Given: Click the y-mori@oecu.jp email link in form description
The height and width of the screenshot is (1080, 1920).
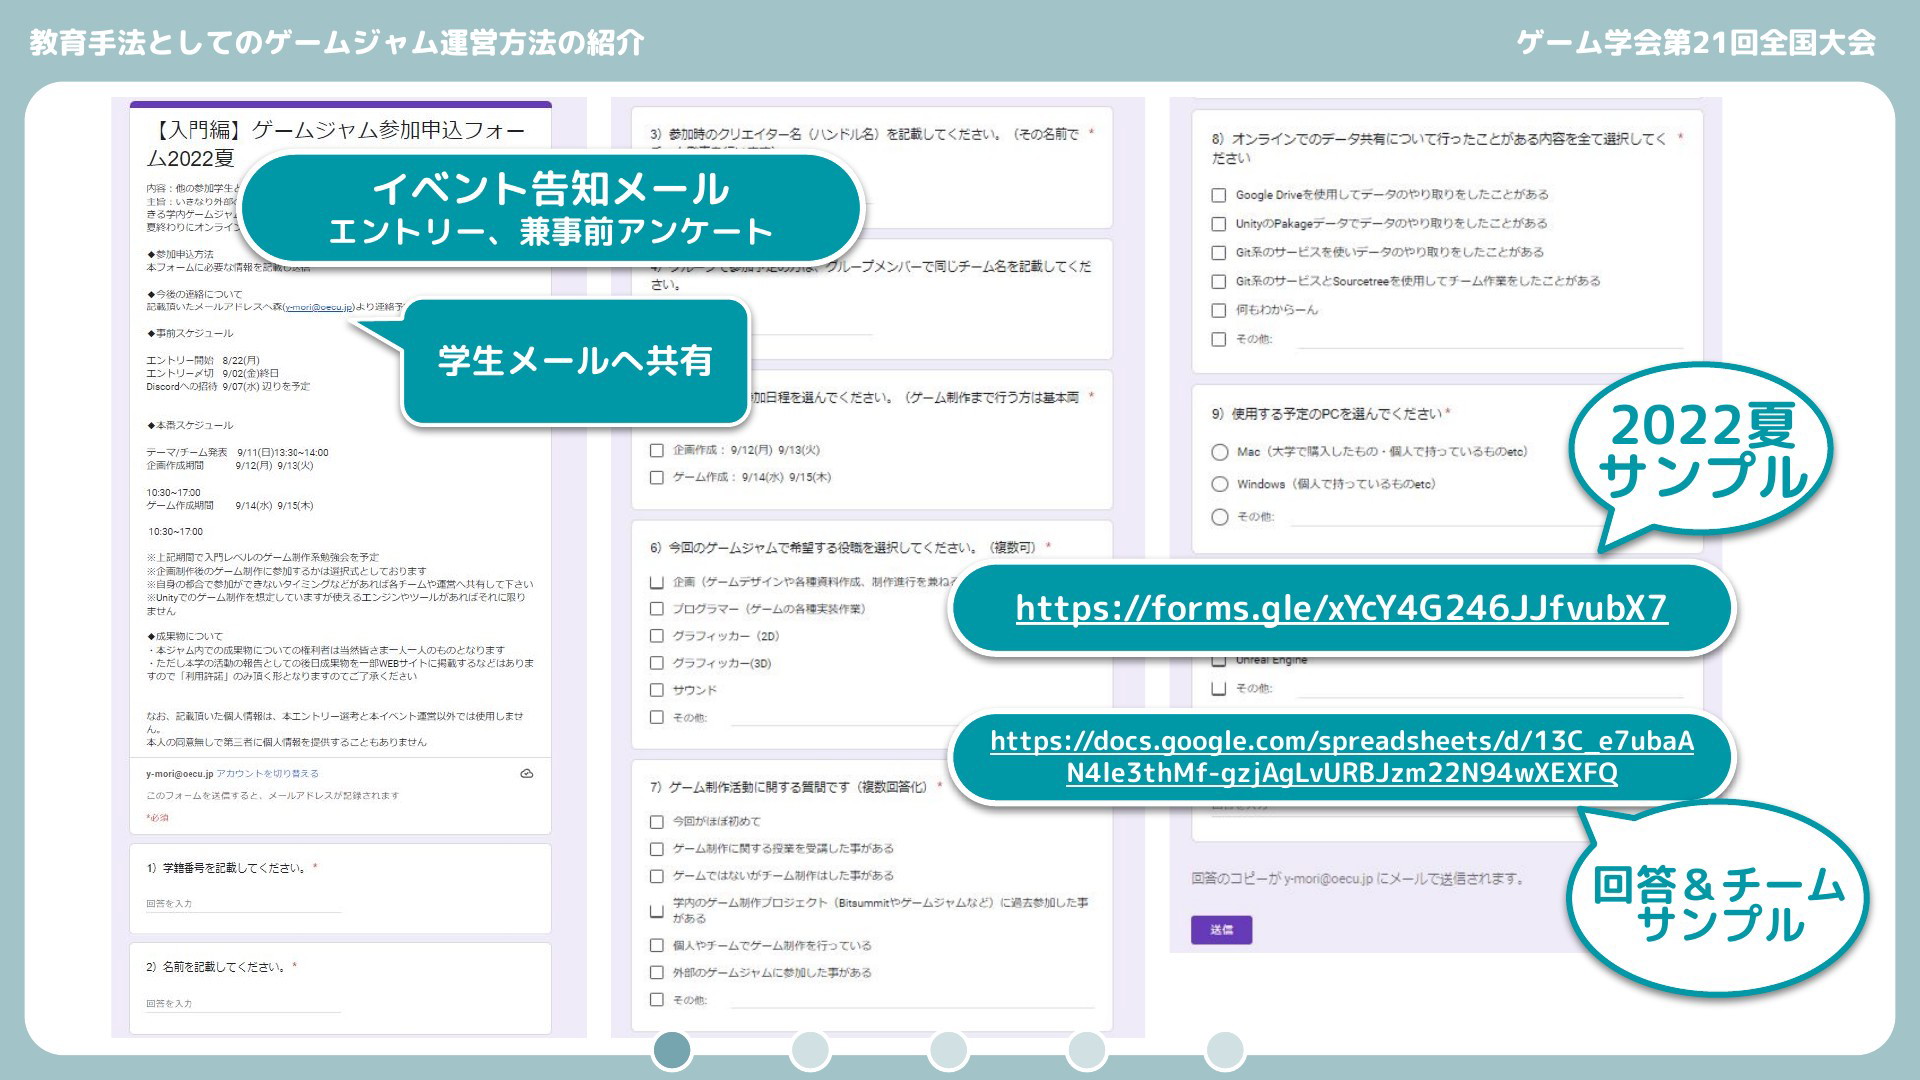Looking at the screenshot, I should 319,307.
